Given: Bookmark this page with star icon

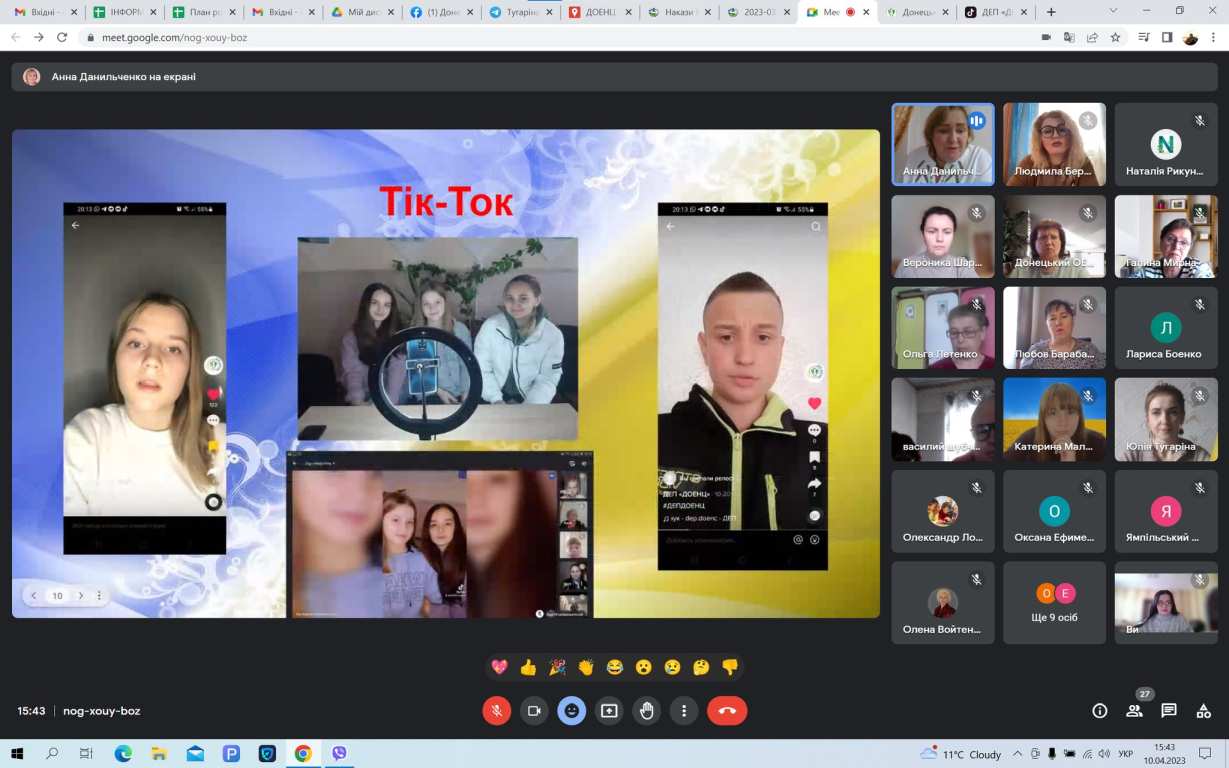Looking at the screenshot, I should pyautogui.click(x=1115, y=37).
